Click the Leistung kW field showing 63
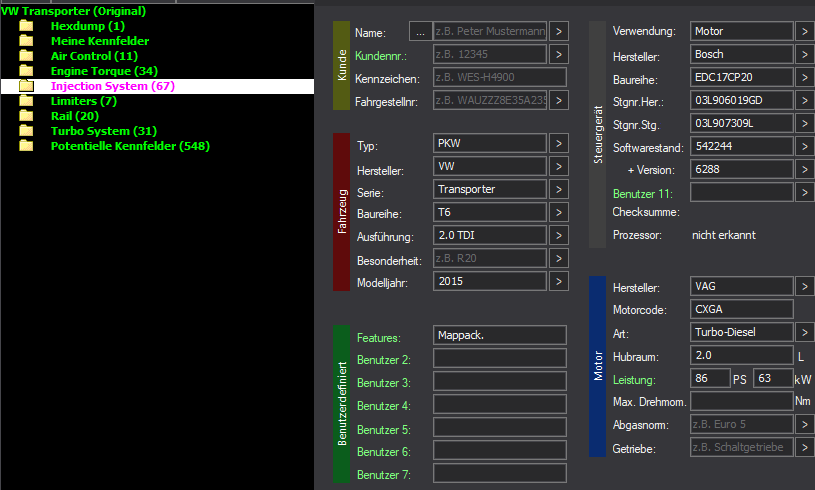 click(773, 378)
